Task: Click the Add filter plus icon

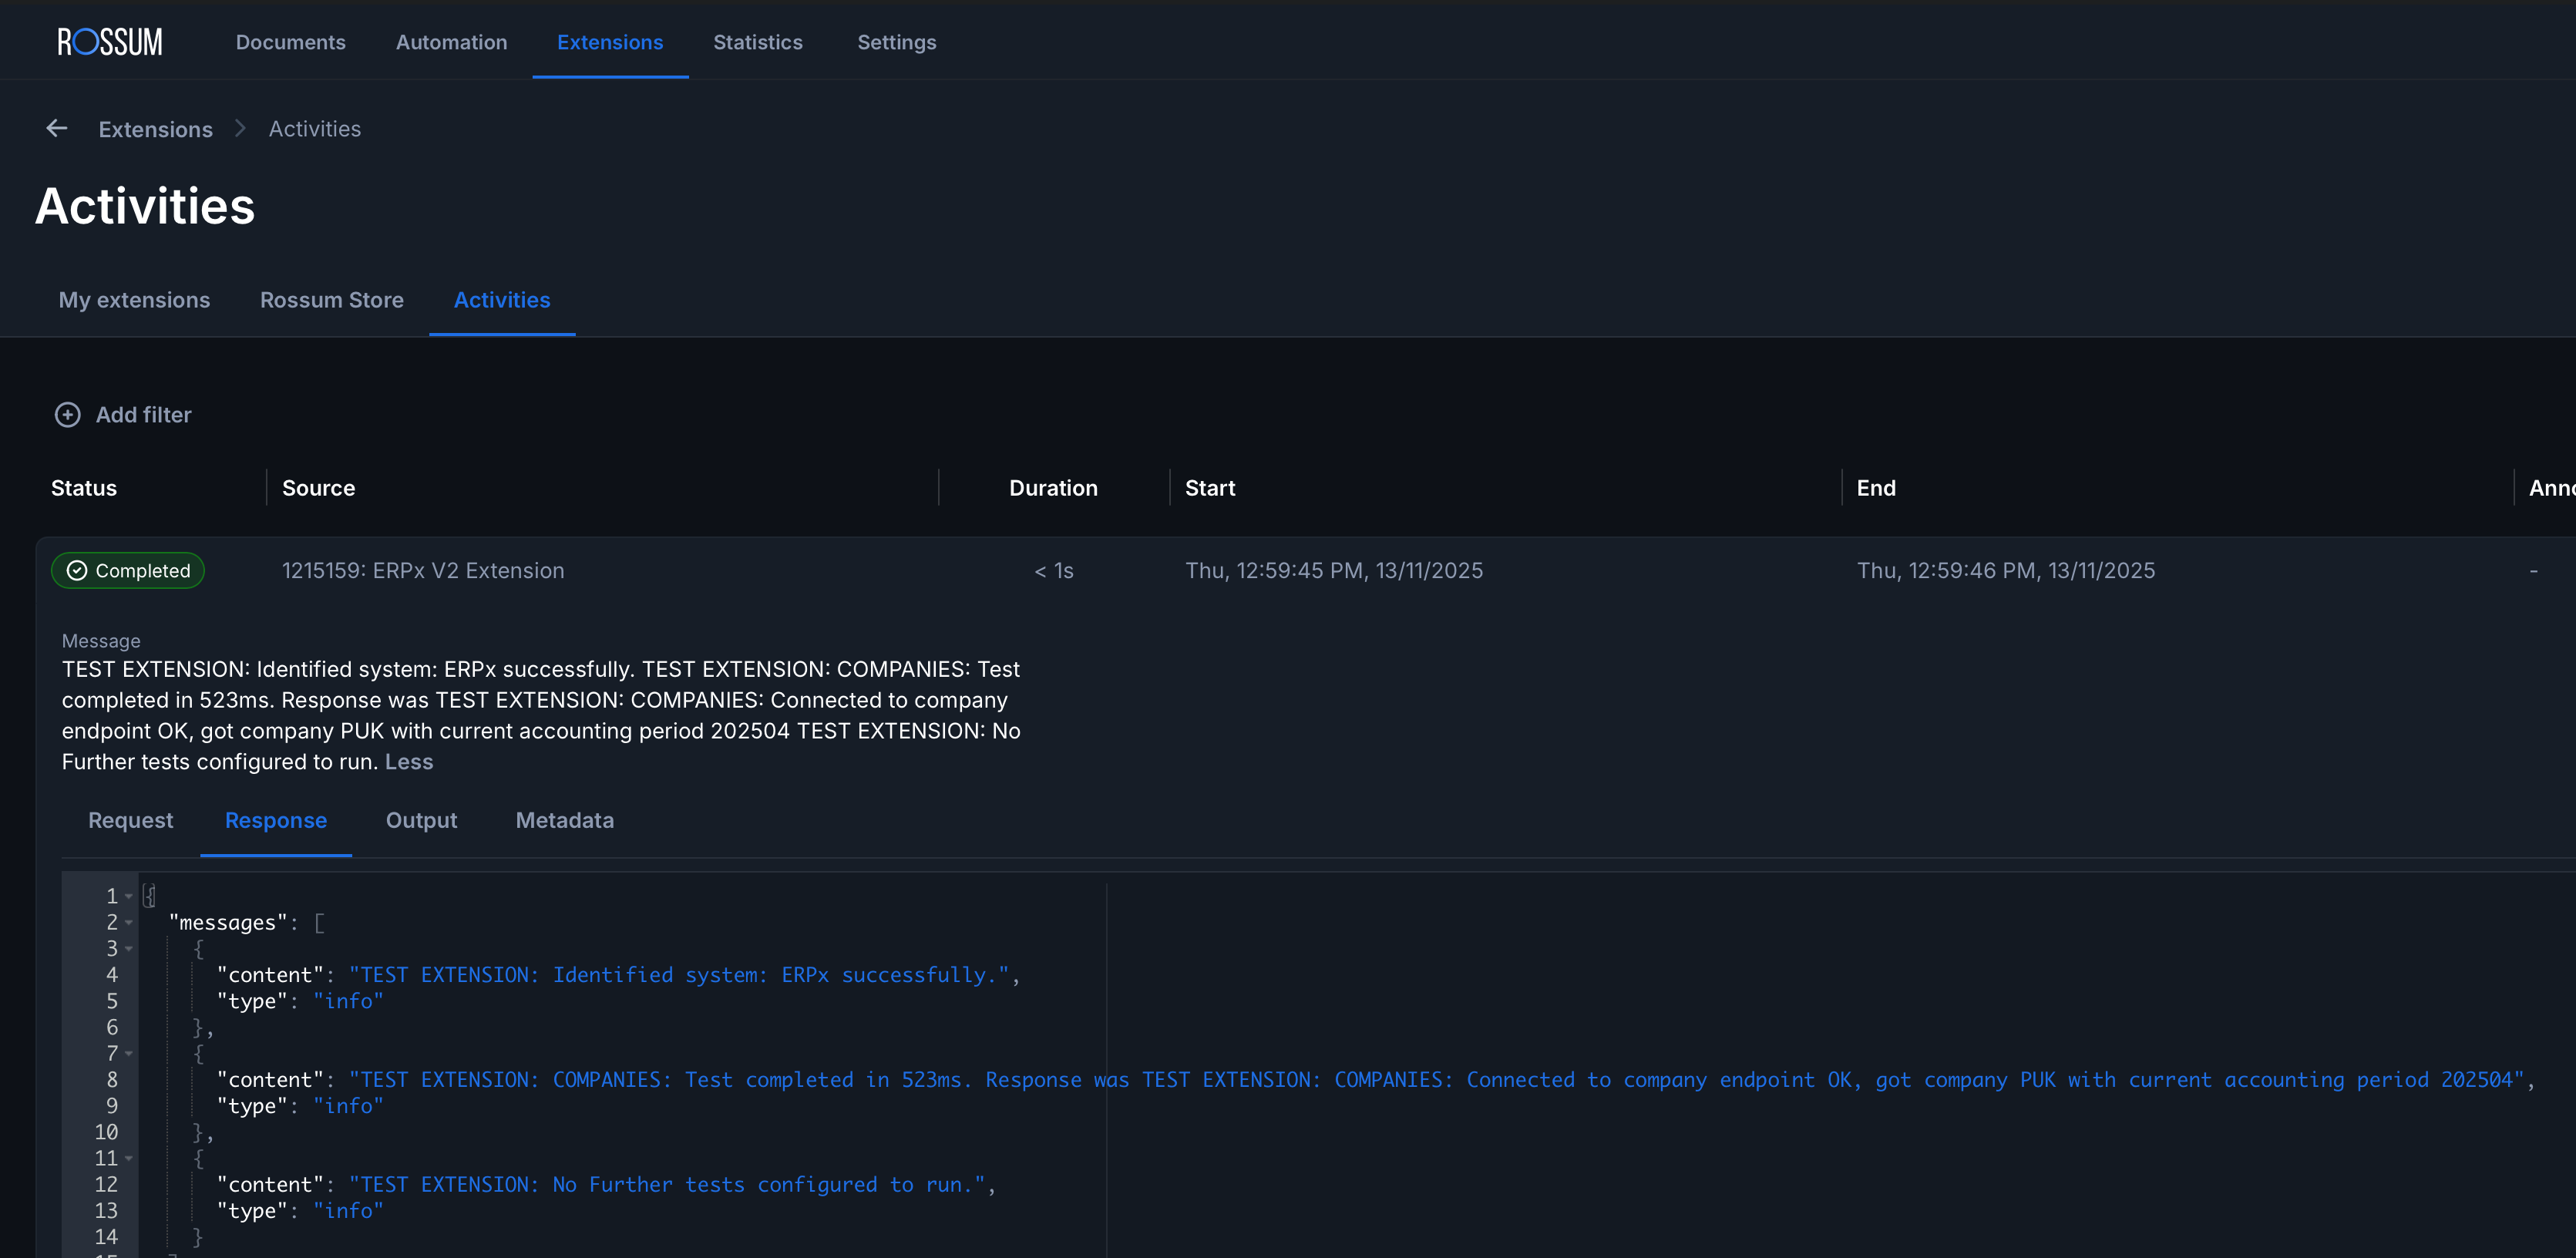Action: click(67, 415)
